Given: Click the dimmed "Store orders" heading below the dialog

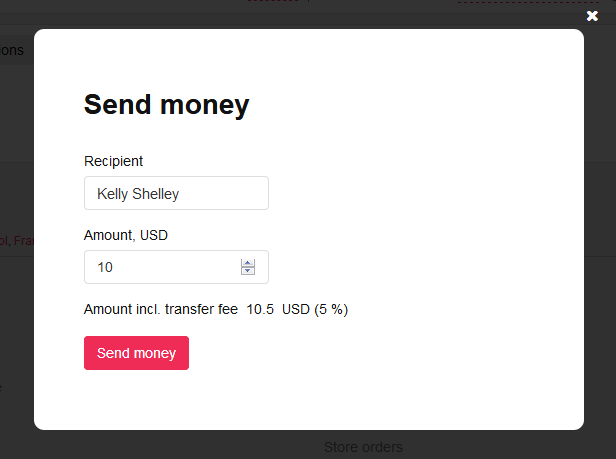Looking at the screenshot, I should tap(363, 447).
